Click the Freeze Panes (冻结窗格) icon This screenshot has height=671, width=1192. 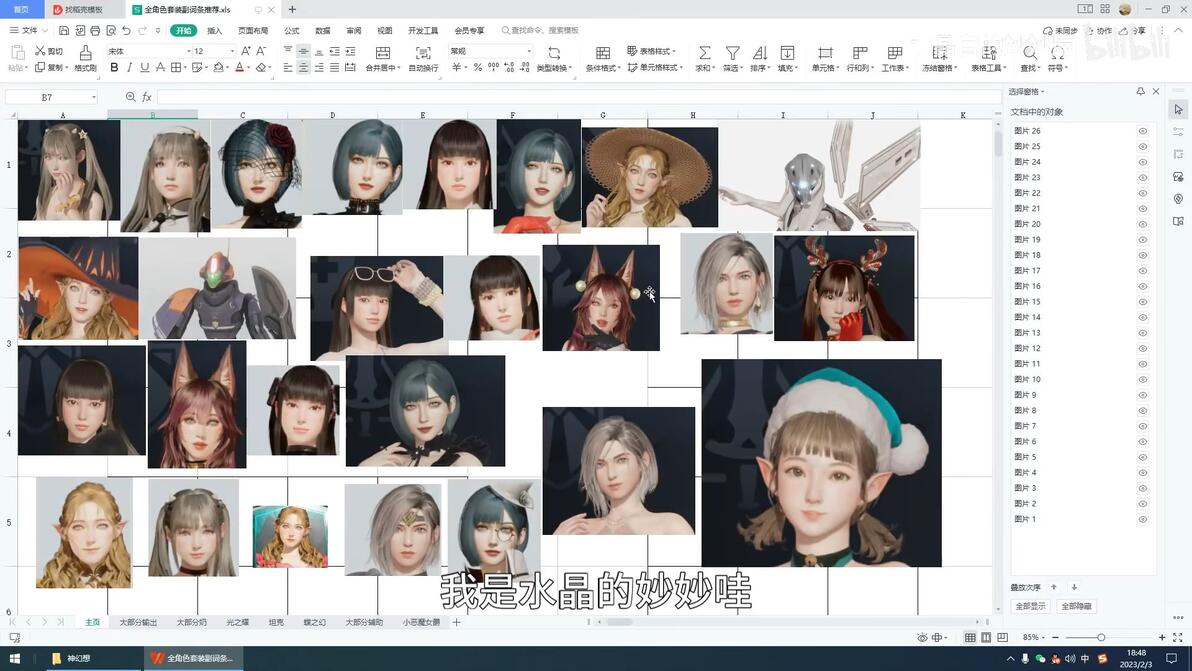[x=939, y=53]
